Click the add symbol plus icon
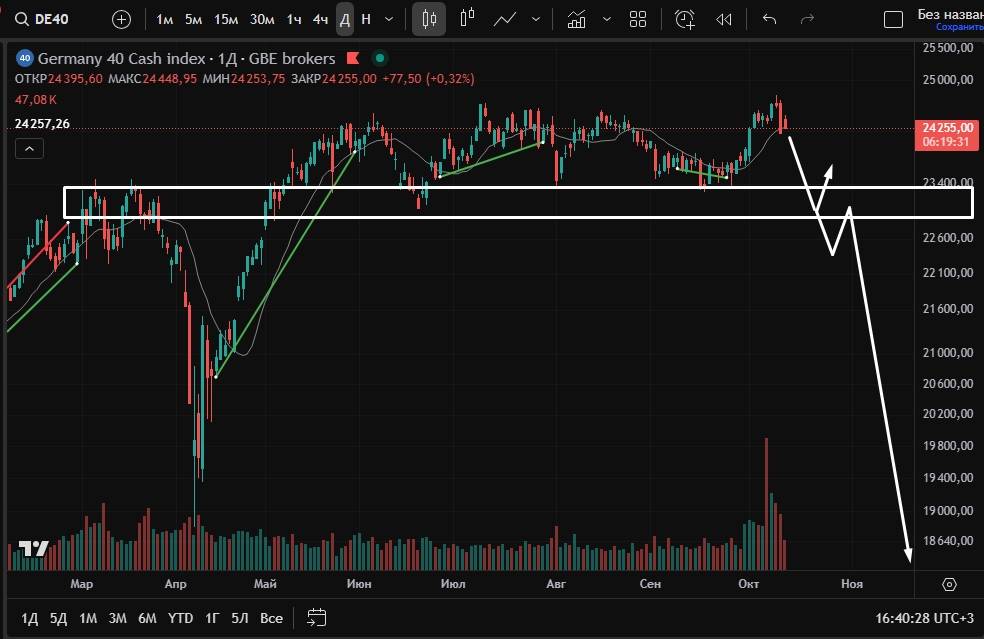This screenshot has width=984, height=639. tap(121, 19)
